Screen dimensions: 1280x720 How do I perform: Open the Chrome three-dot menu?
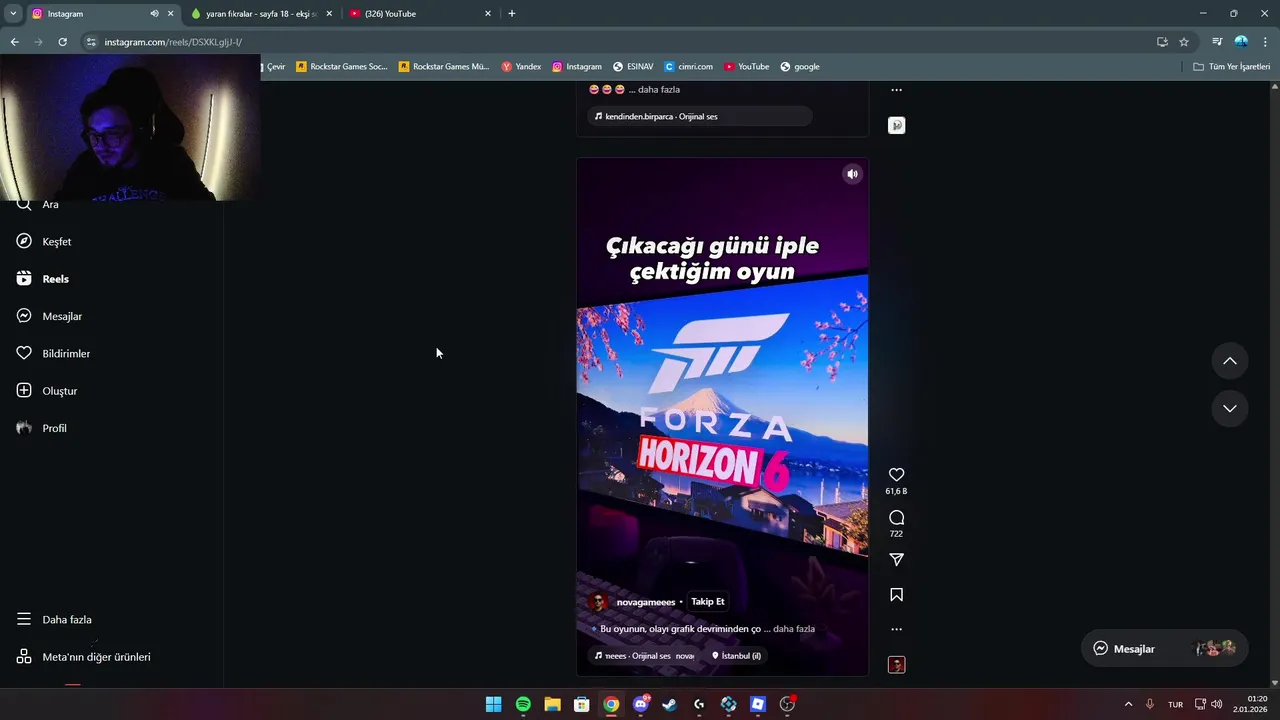tap(1265, 42)
